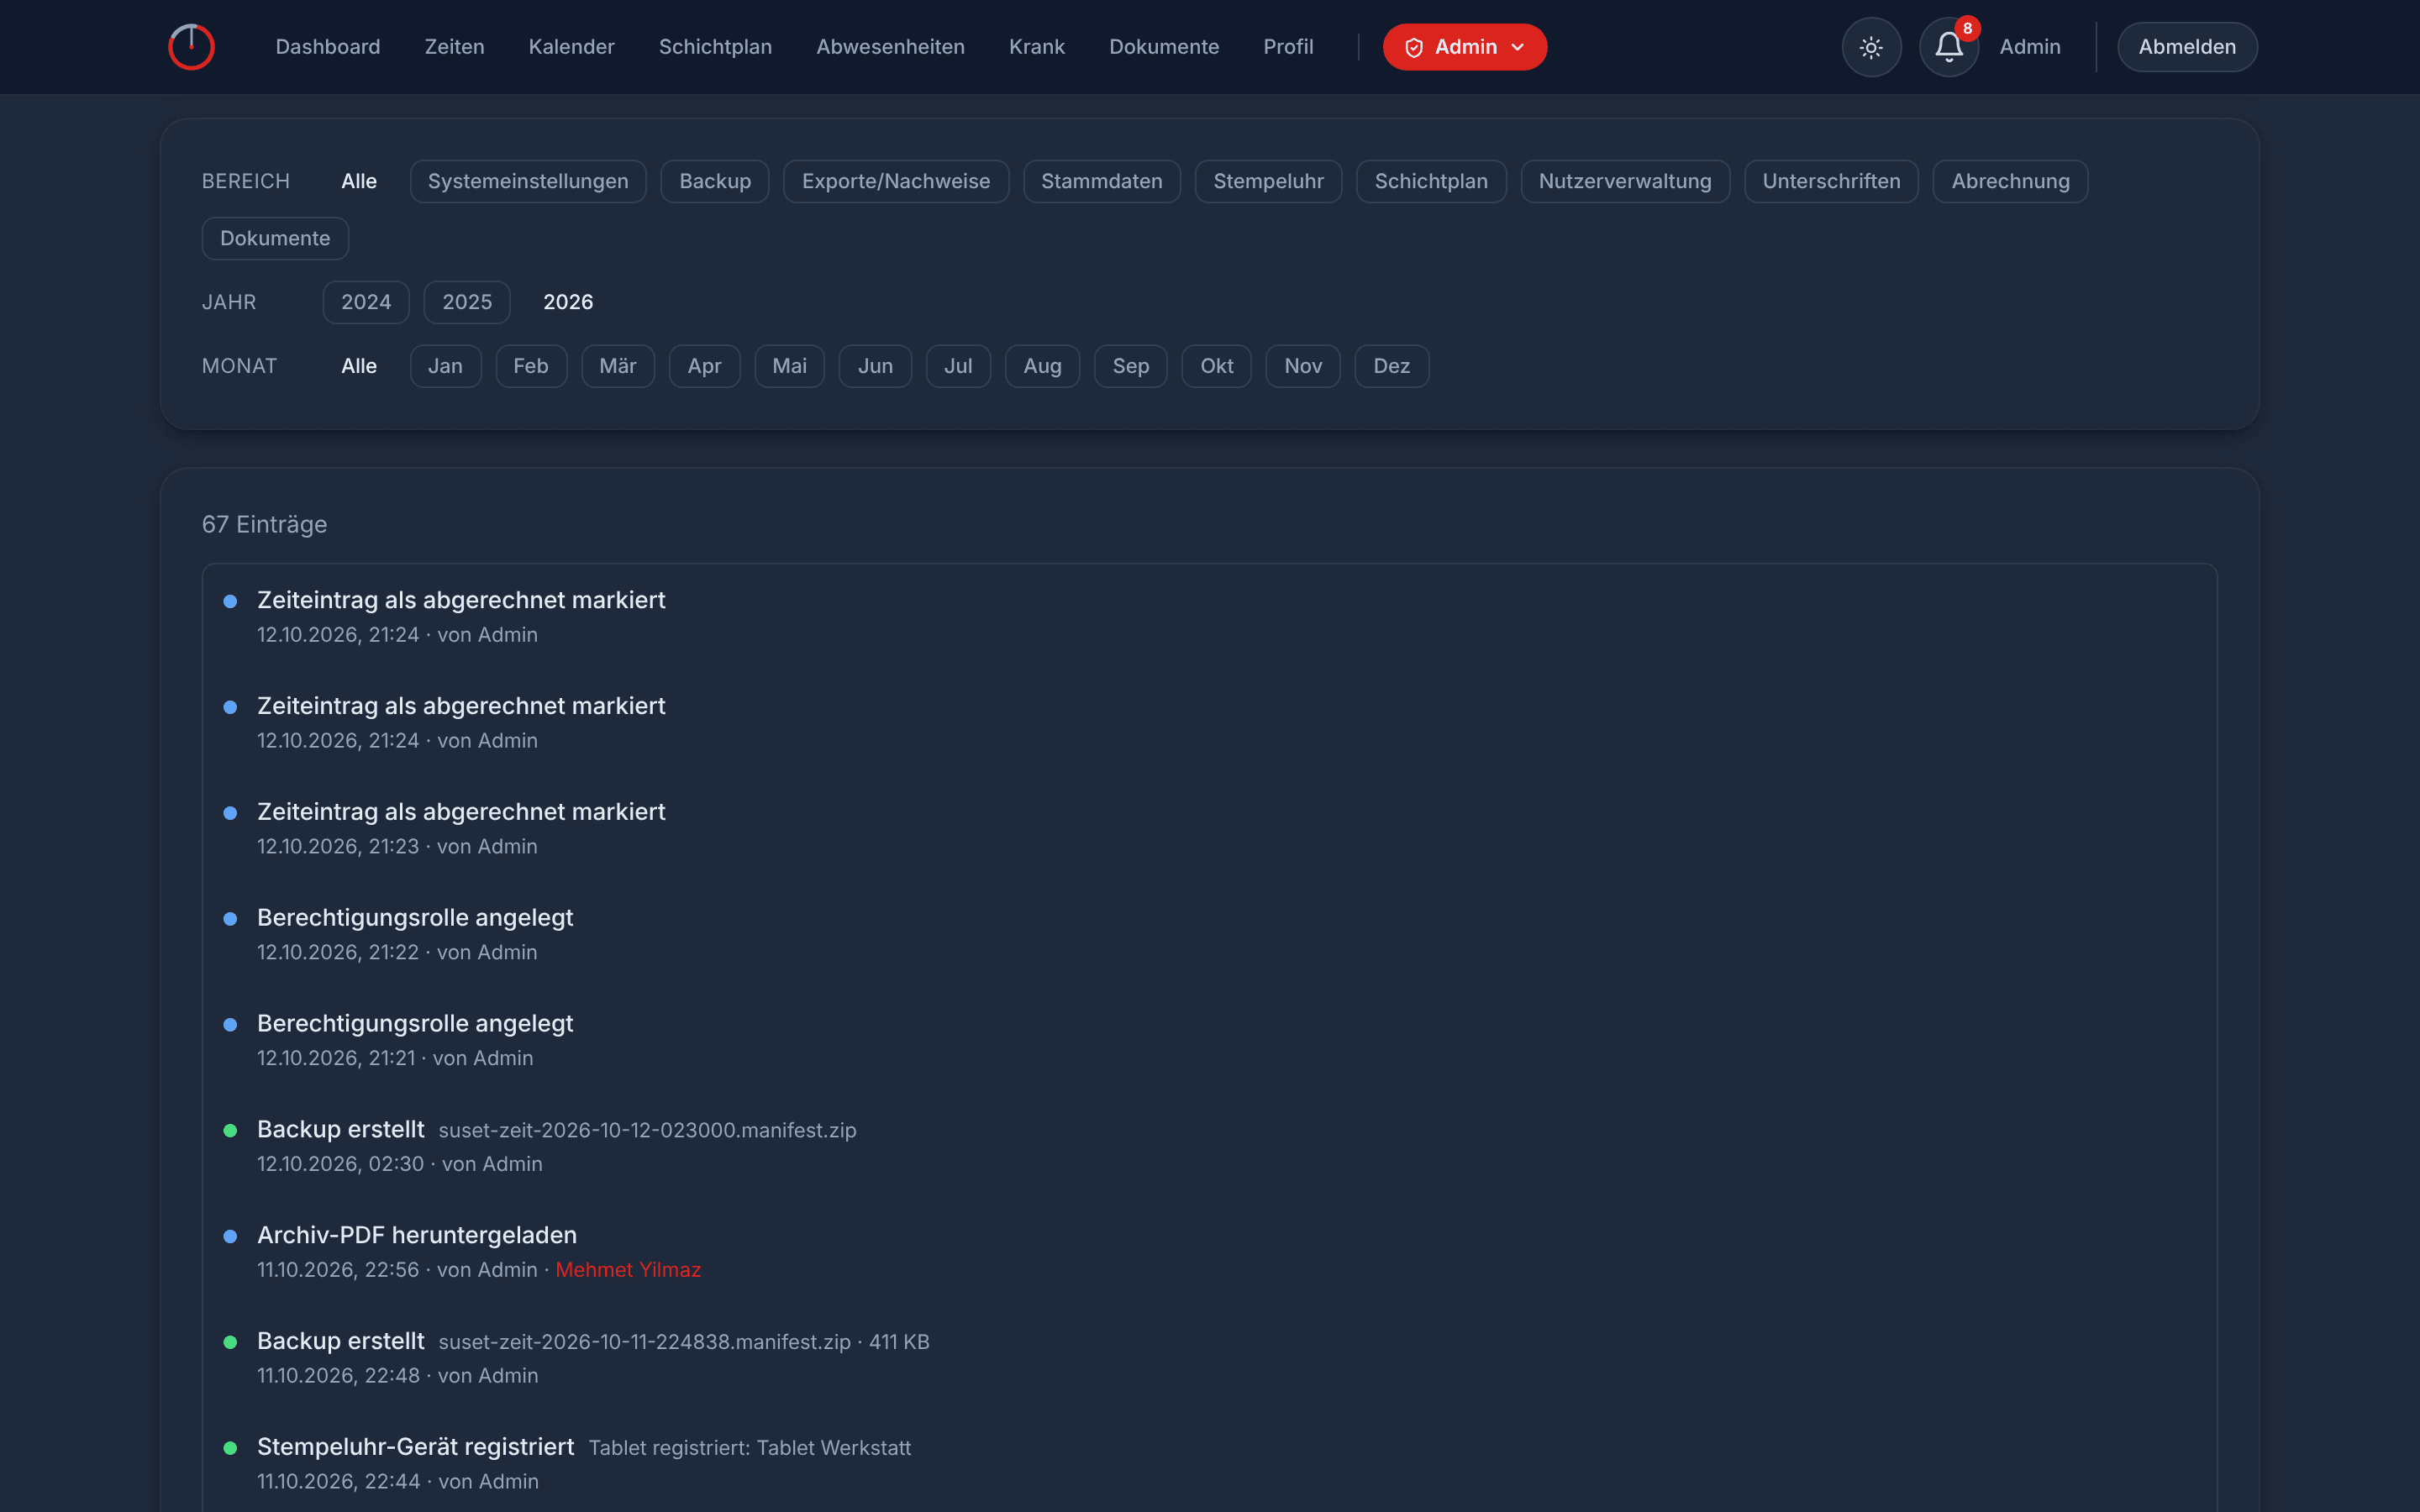2420x1512 pixels.
Task: Filter entries by Backup
Action: tap(715, 181)
